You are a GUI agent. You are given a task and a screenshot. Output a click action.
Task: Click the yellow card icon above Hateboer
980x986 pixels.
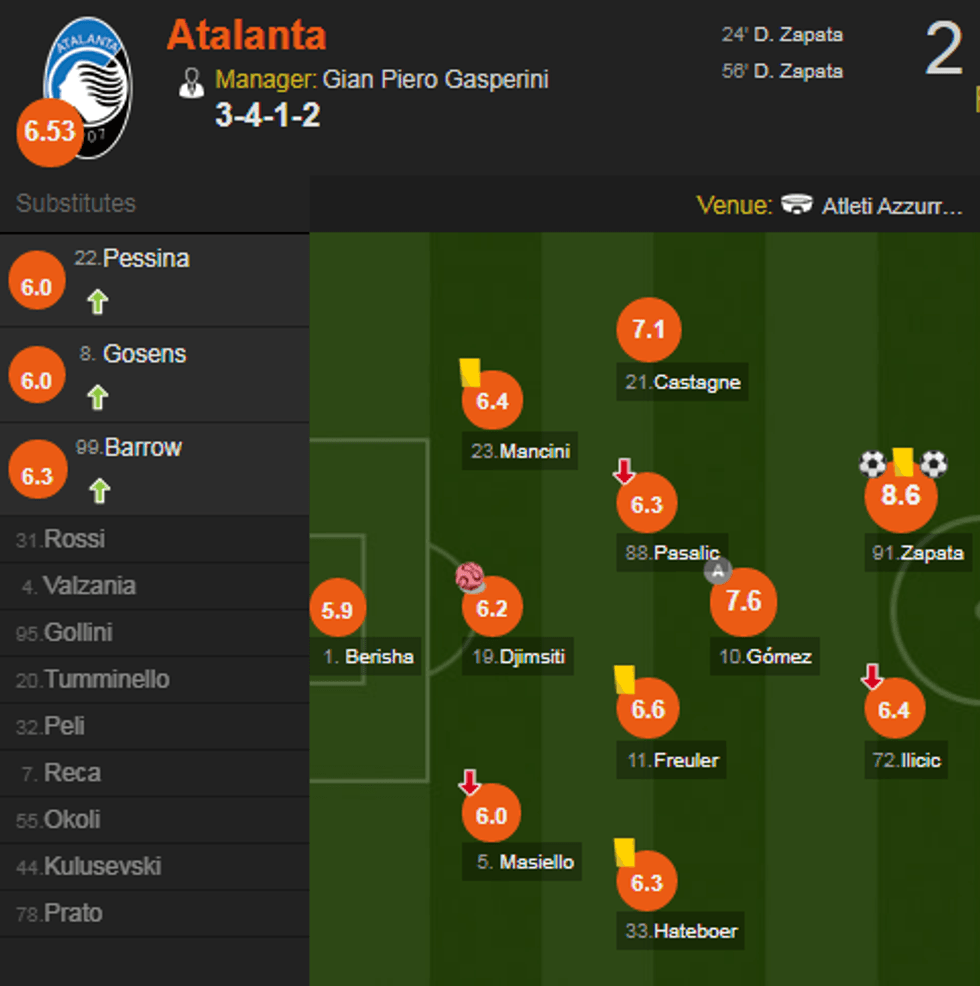tap(623, 850)
